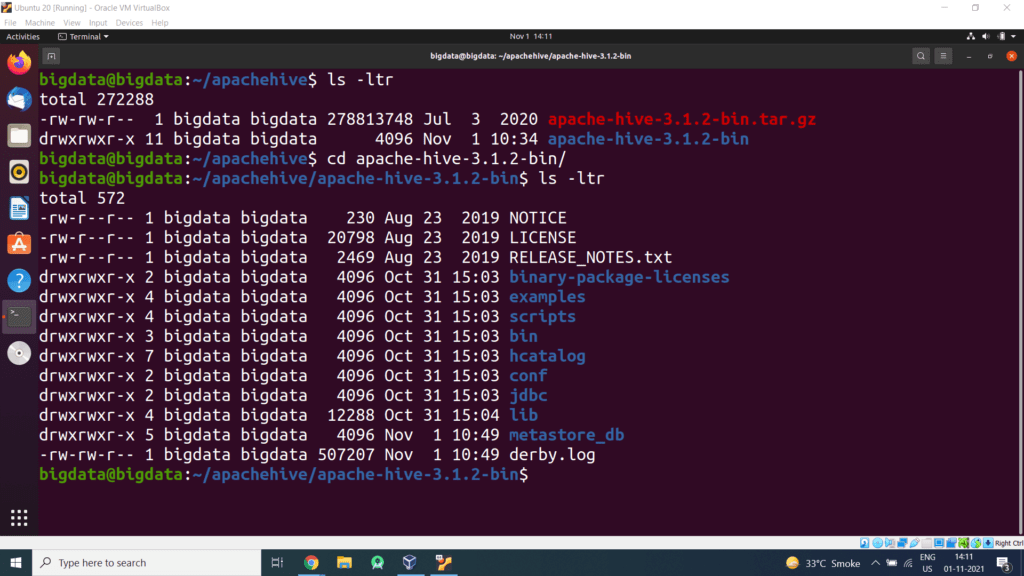
Task: Open the VirtualBox File menu
Action: tap(10, 23)
